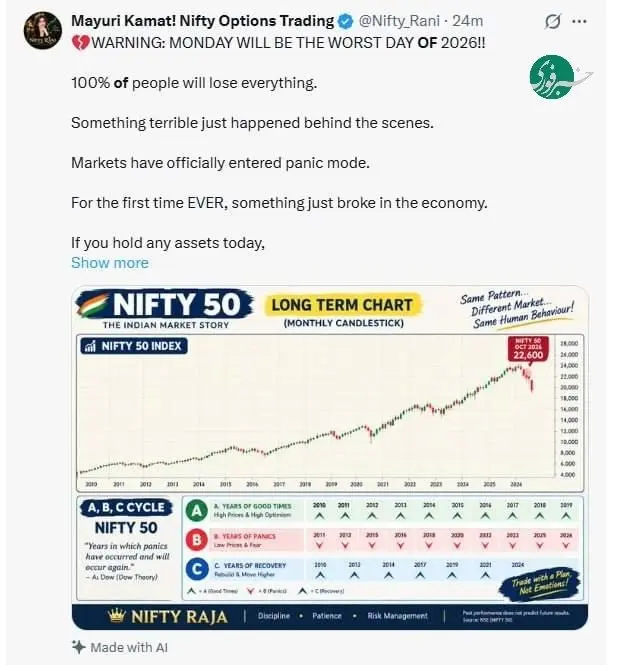Click the Grok circle-slash icon
The image size is (633, 665).
tap(552, 21)
